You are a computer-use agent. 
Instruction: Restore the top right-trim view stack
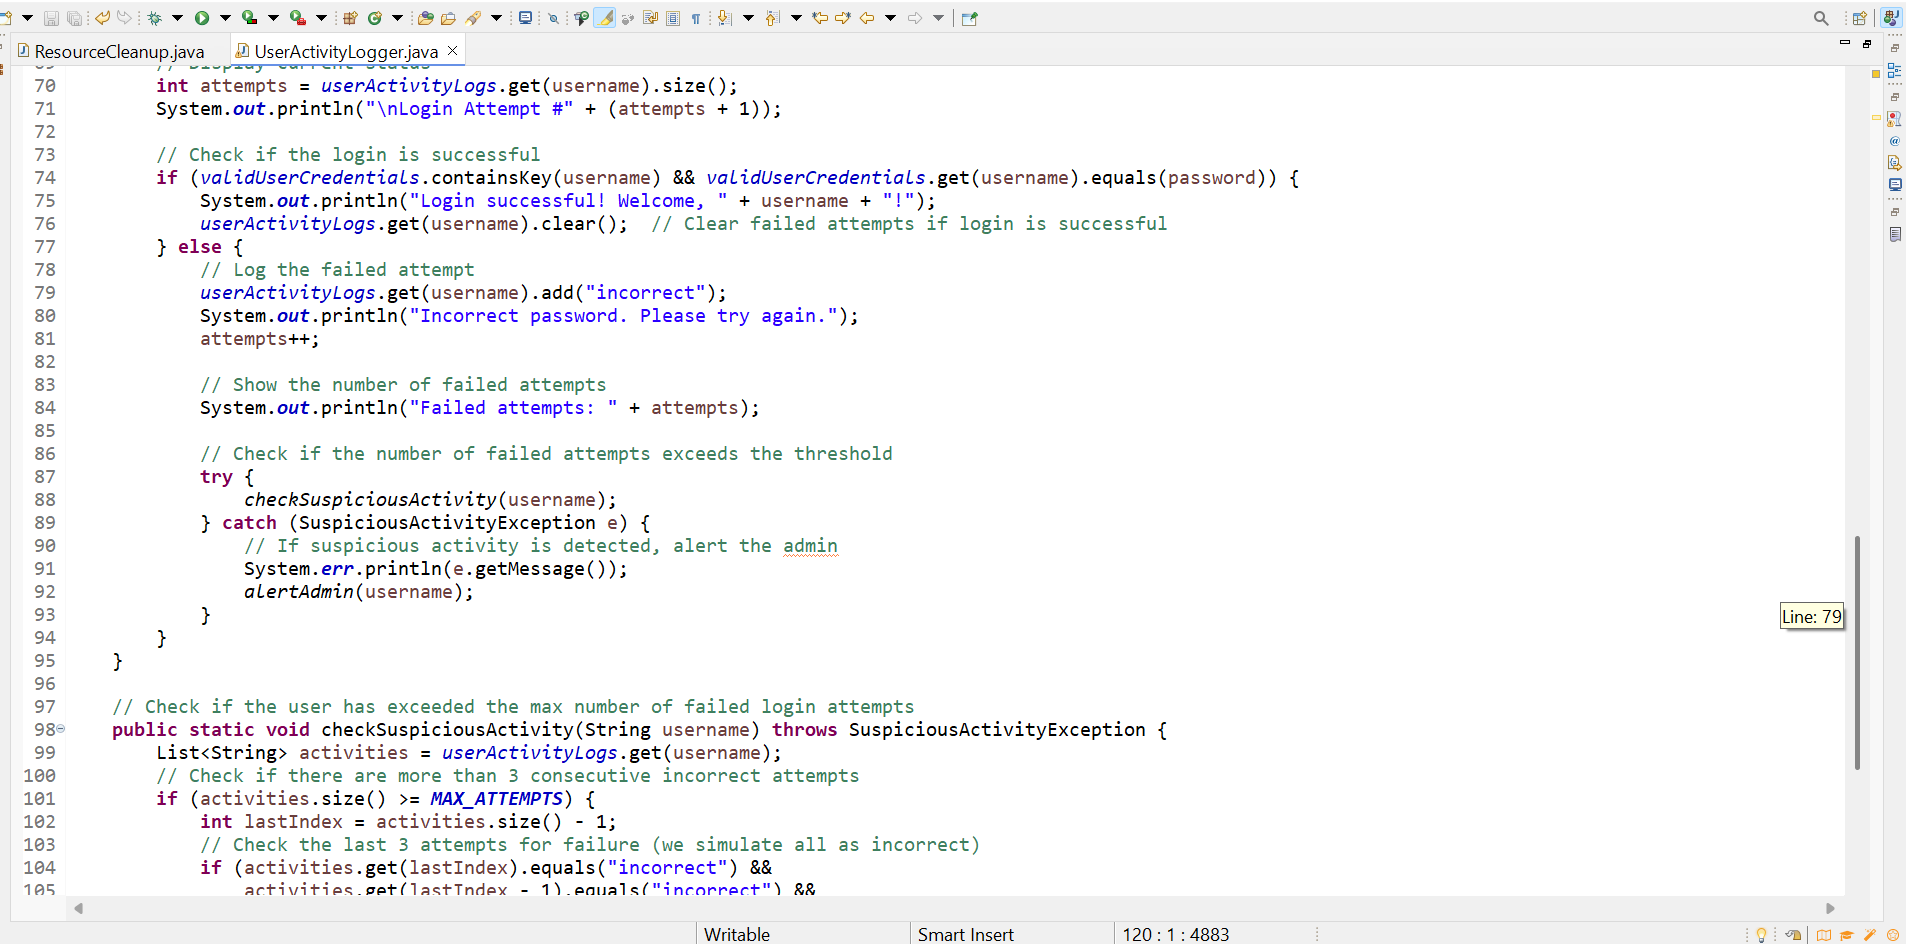click(1894, 48)
